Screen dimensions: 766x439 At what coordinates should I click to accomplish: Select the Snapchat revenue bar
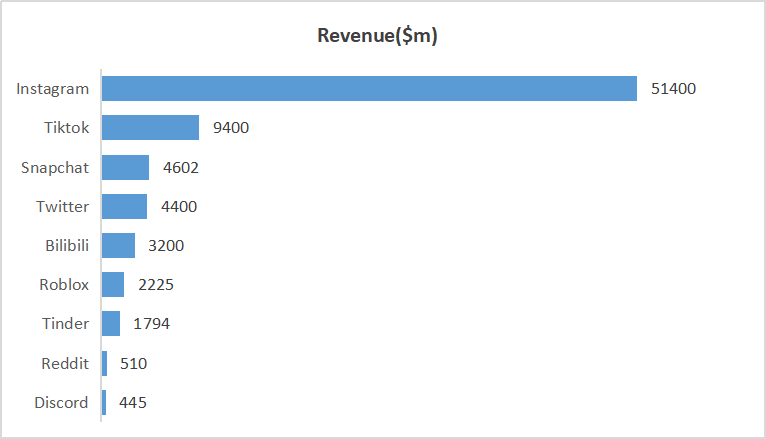point(126,167)
